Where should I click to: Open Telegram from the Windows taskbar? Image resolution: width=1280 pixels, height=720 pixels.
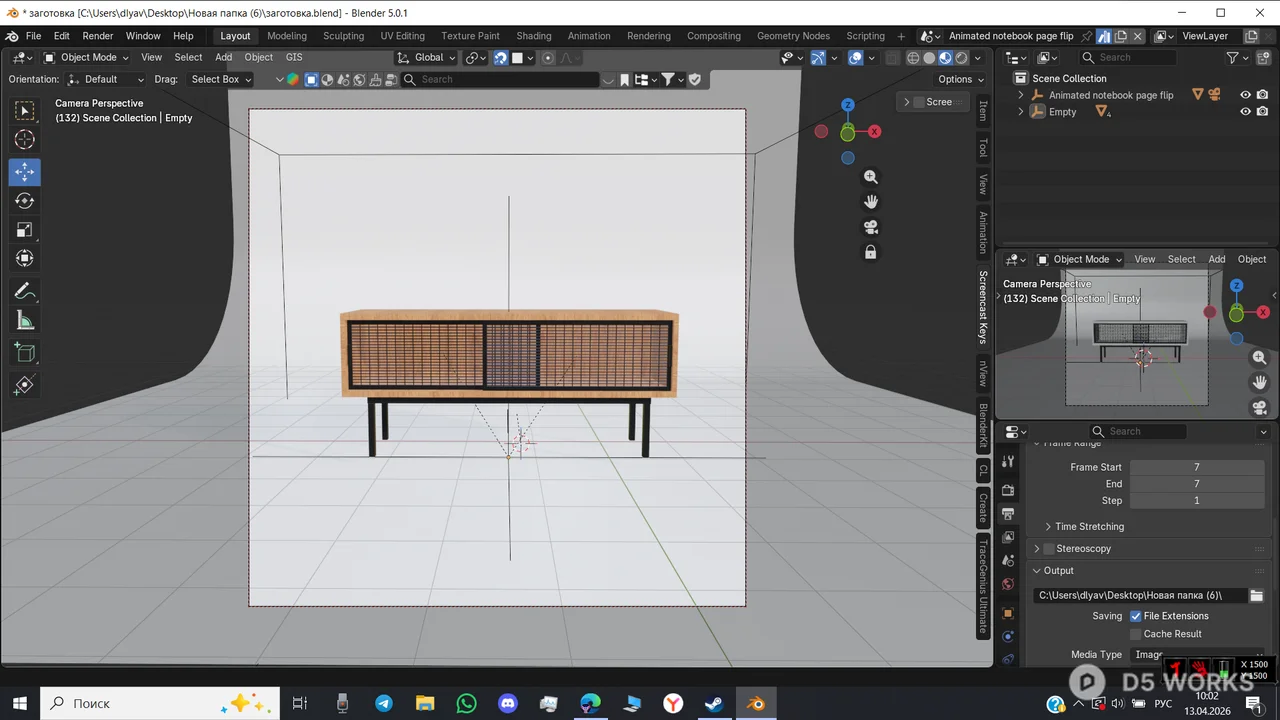(x=384, y=704)
